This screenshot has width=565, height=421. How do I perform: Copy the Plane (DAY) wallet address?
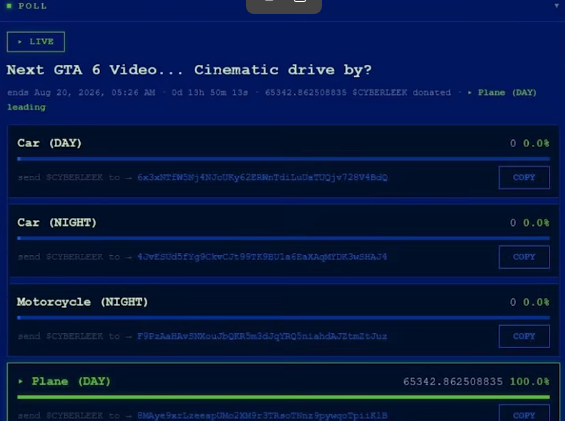coord(524,413)
